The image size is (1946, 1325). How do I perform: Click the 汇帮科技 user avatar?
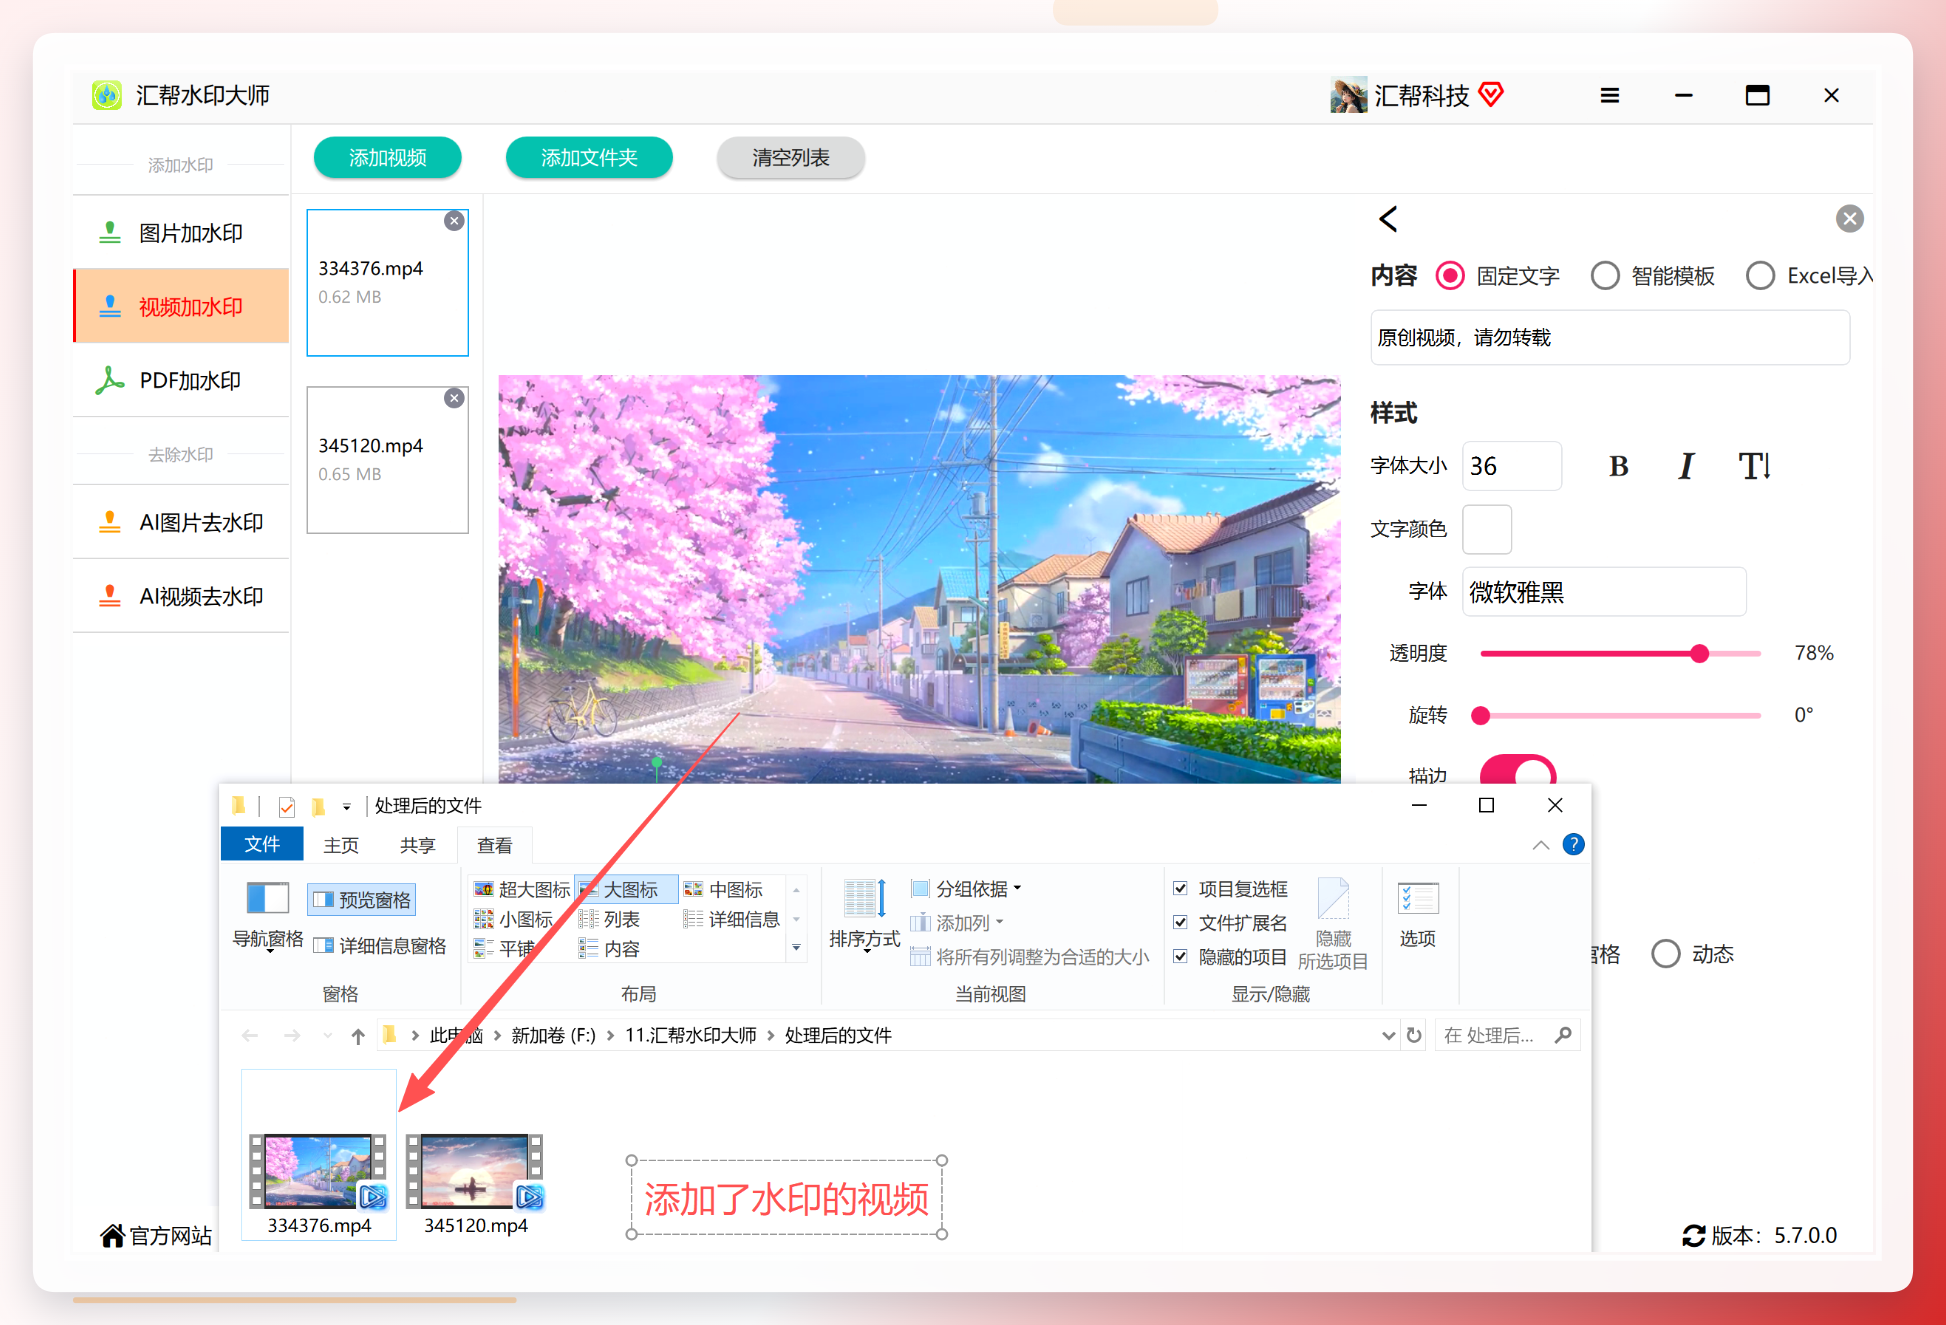[x=1348, y=95]
